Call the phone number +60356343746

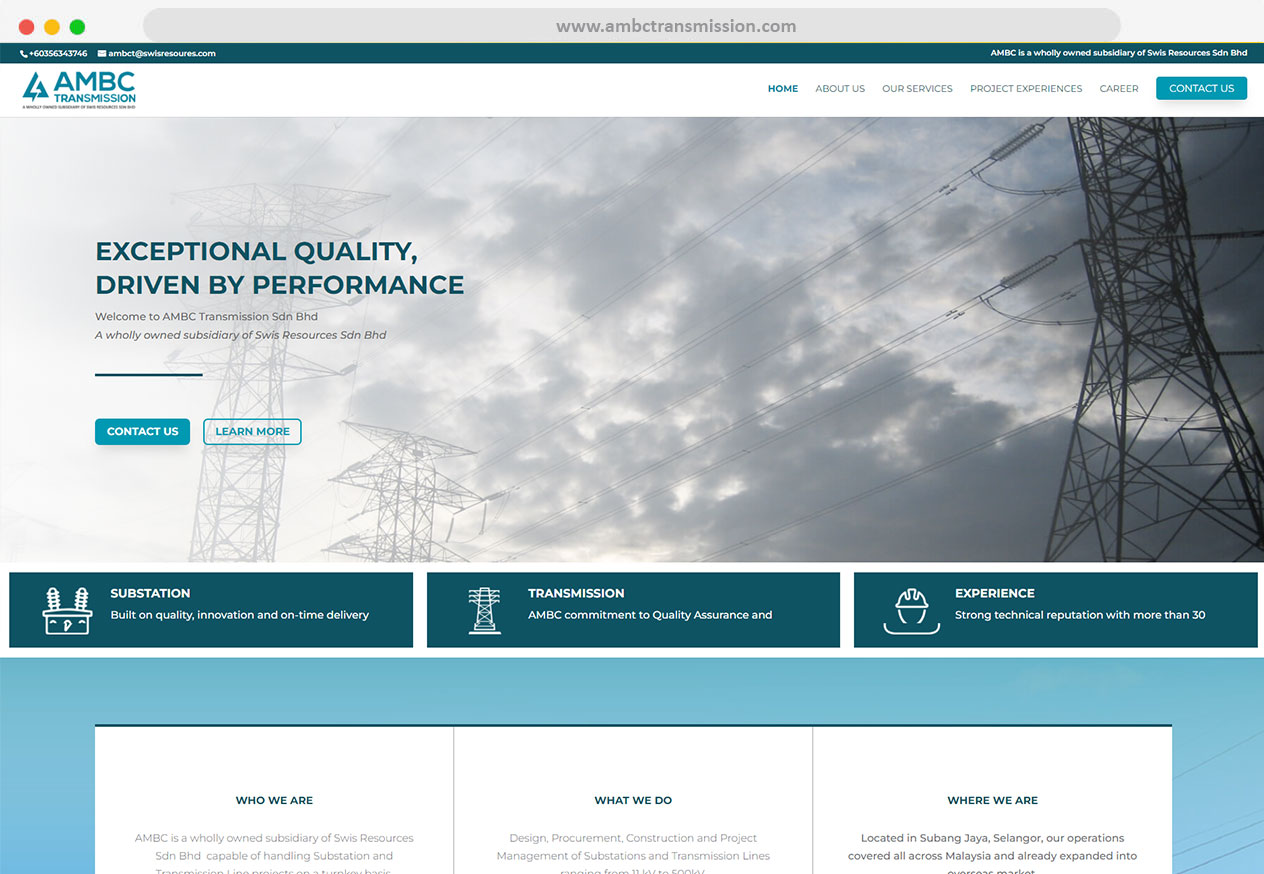(x=58, y=54)
